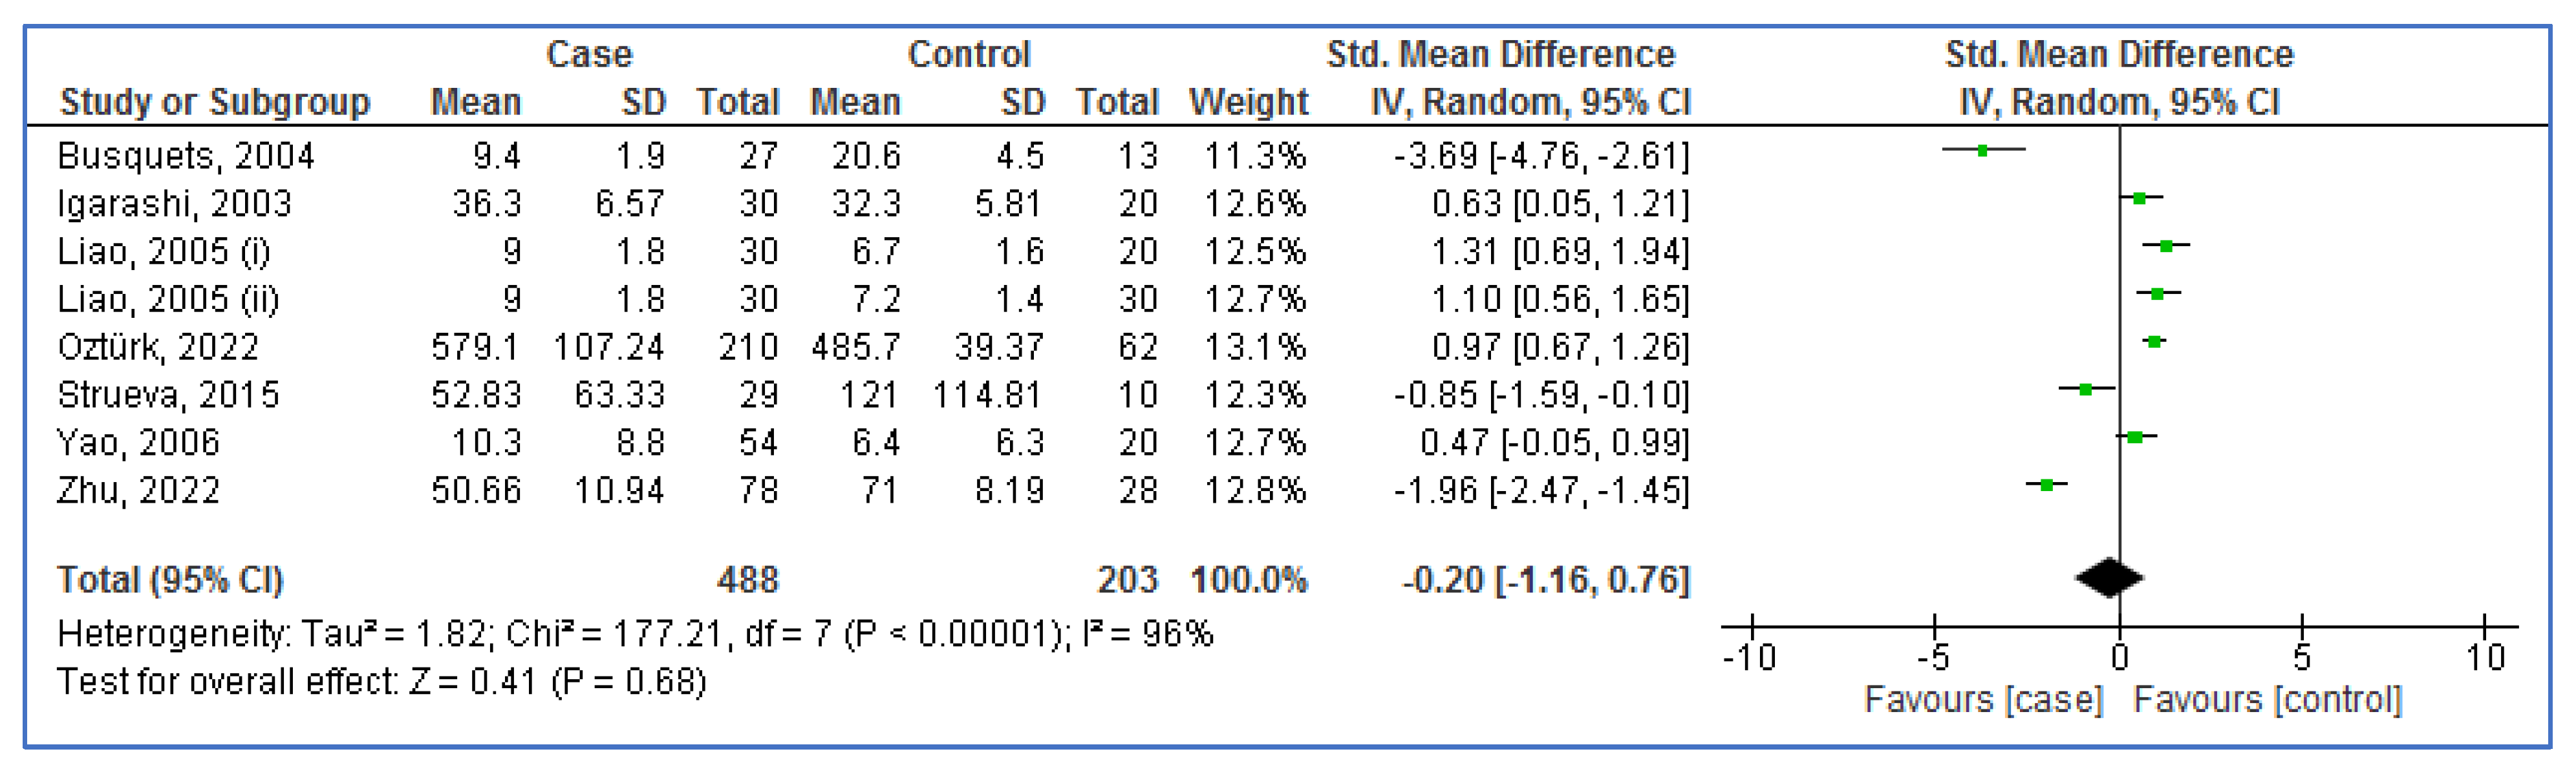Click the Busquets, 2004 green effect marker
Viewport: 2576px width, 767px height.
(x=1982, y=150)
